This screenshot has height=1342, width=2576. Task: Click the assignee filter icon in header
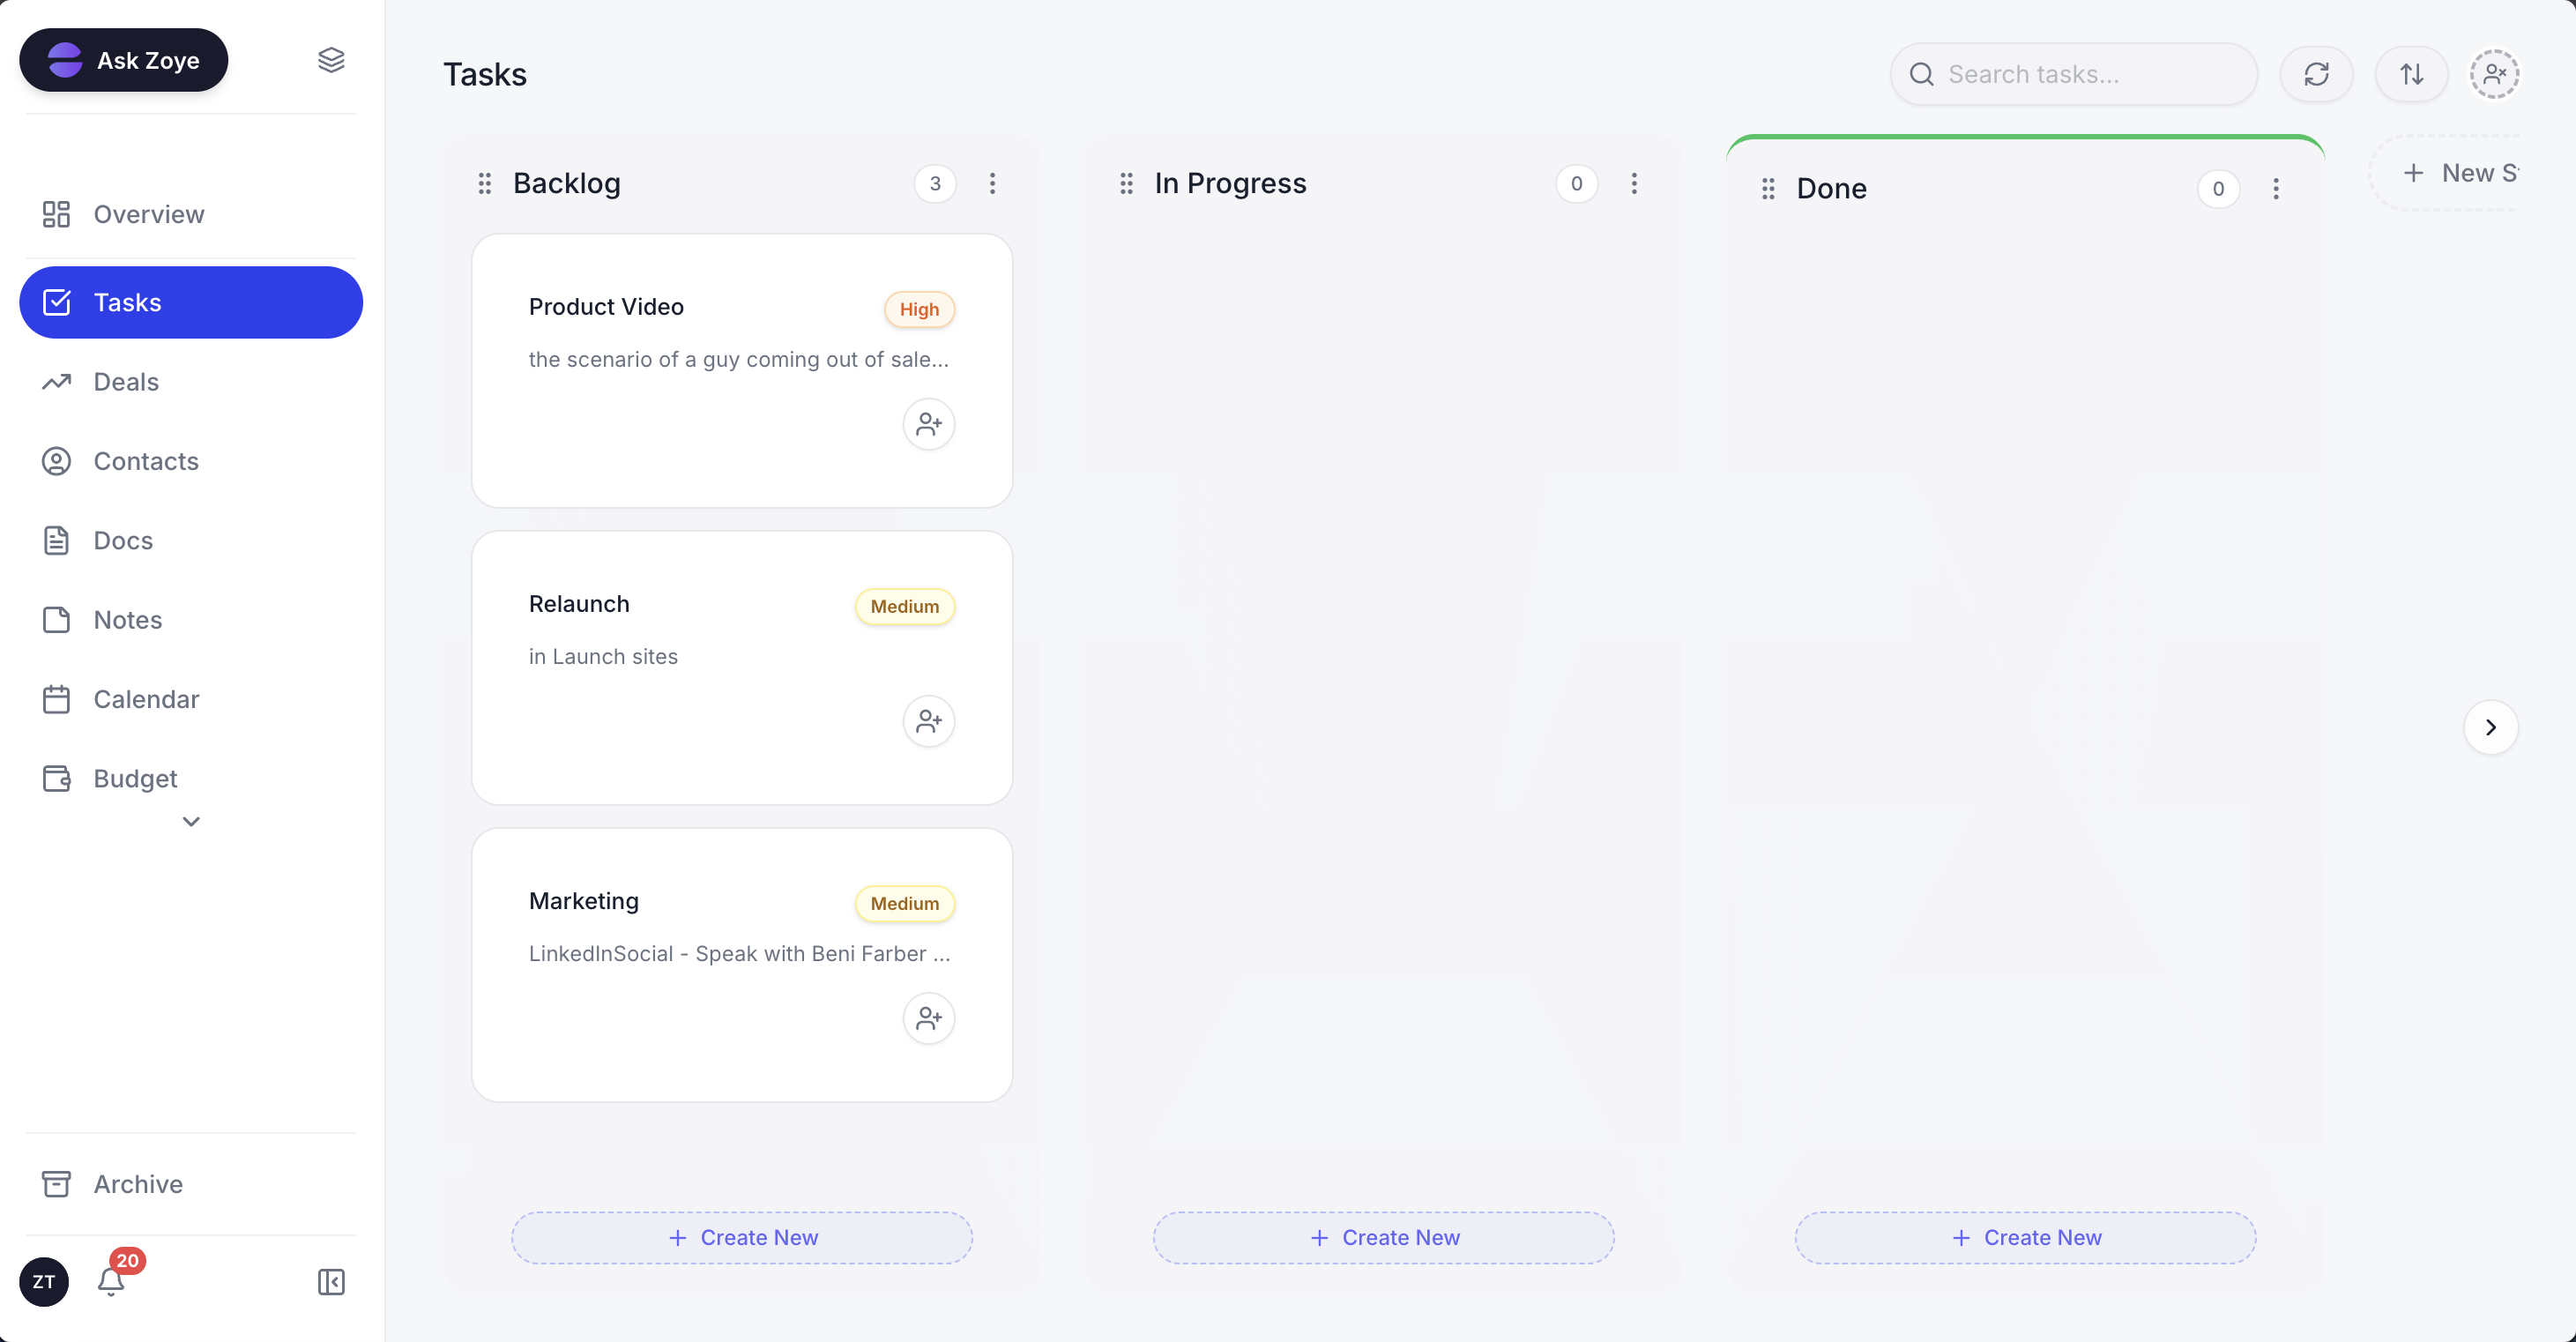pyautogui.click(x=2494, y=74)
